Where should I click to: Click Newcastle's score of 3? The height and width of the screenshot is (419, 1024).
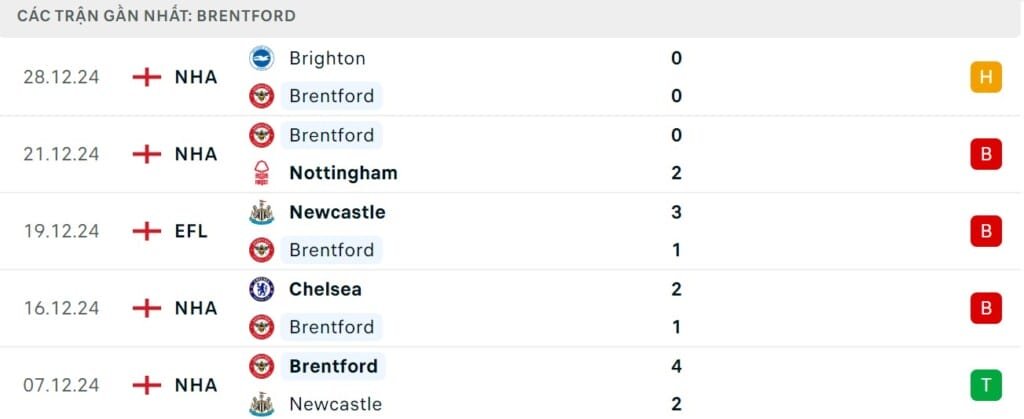click(x=677, y=212)
